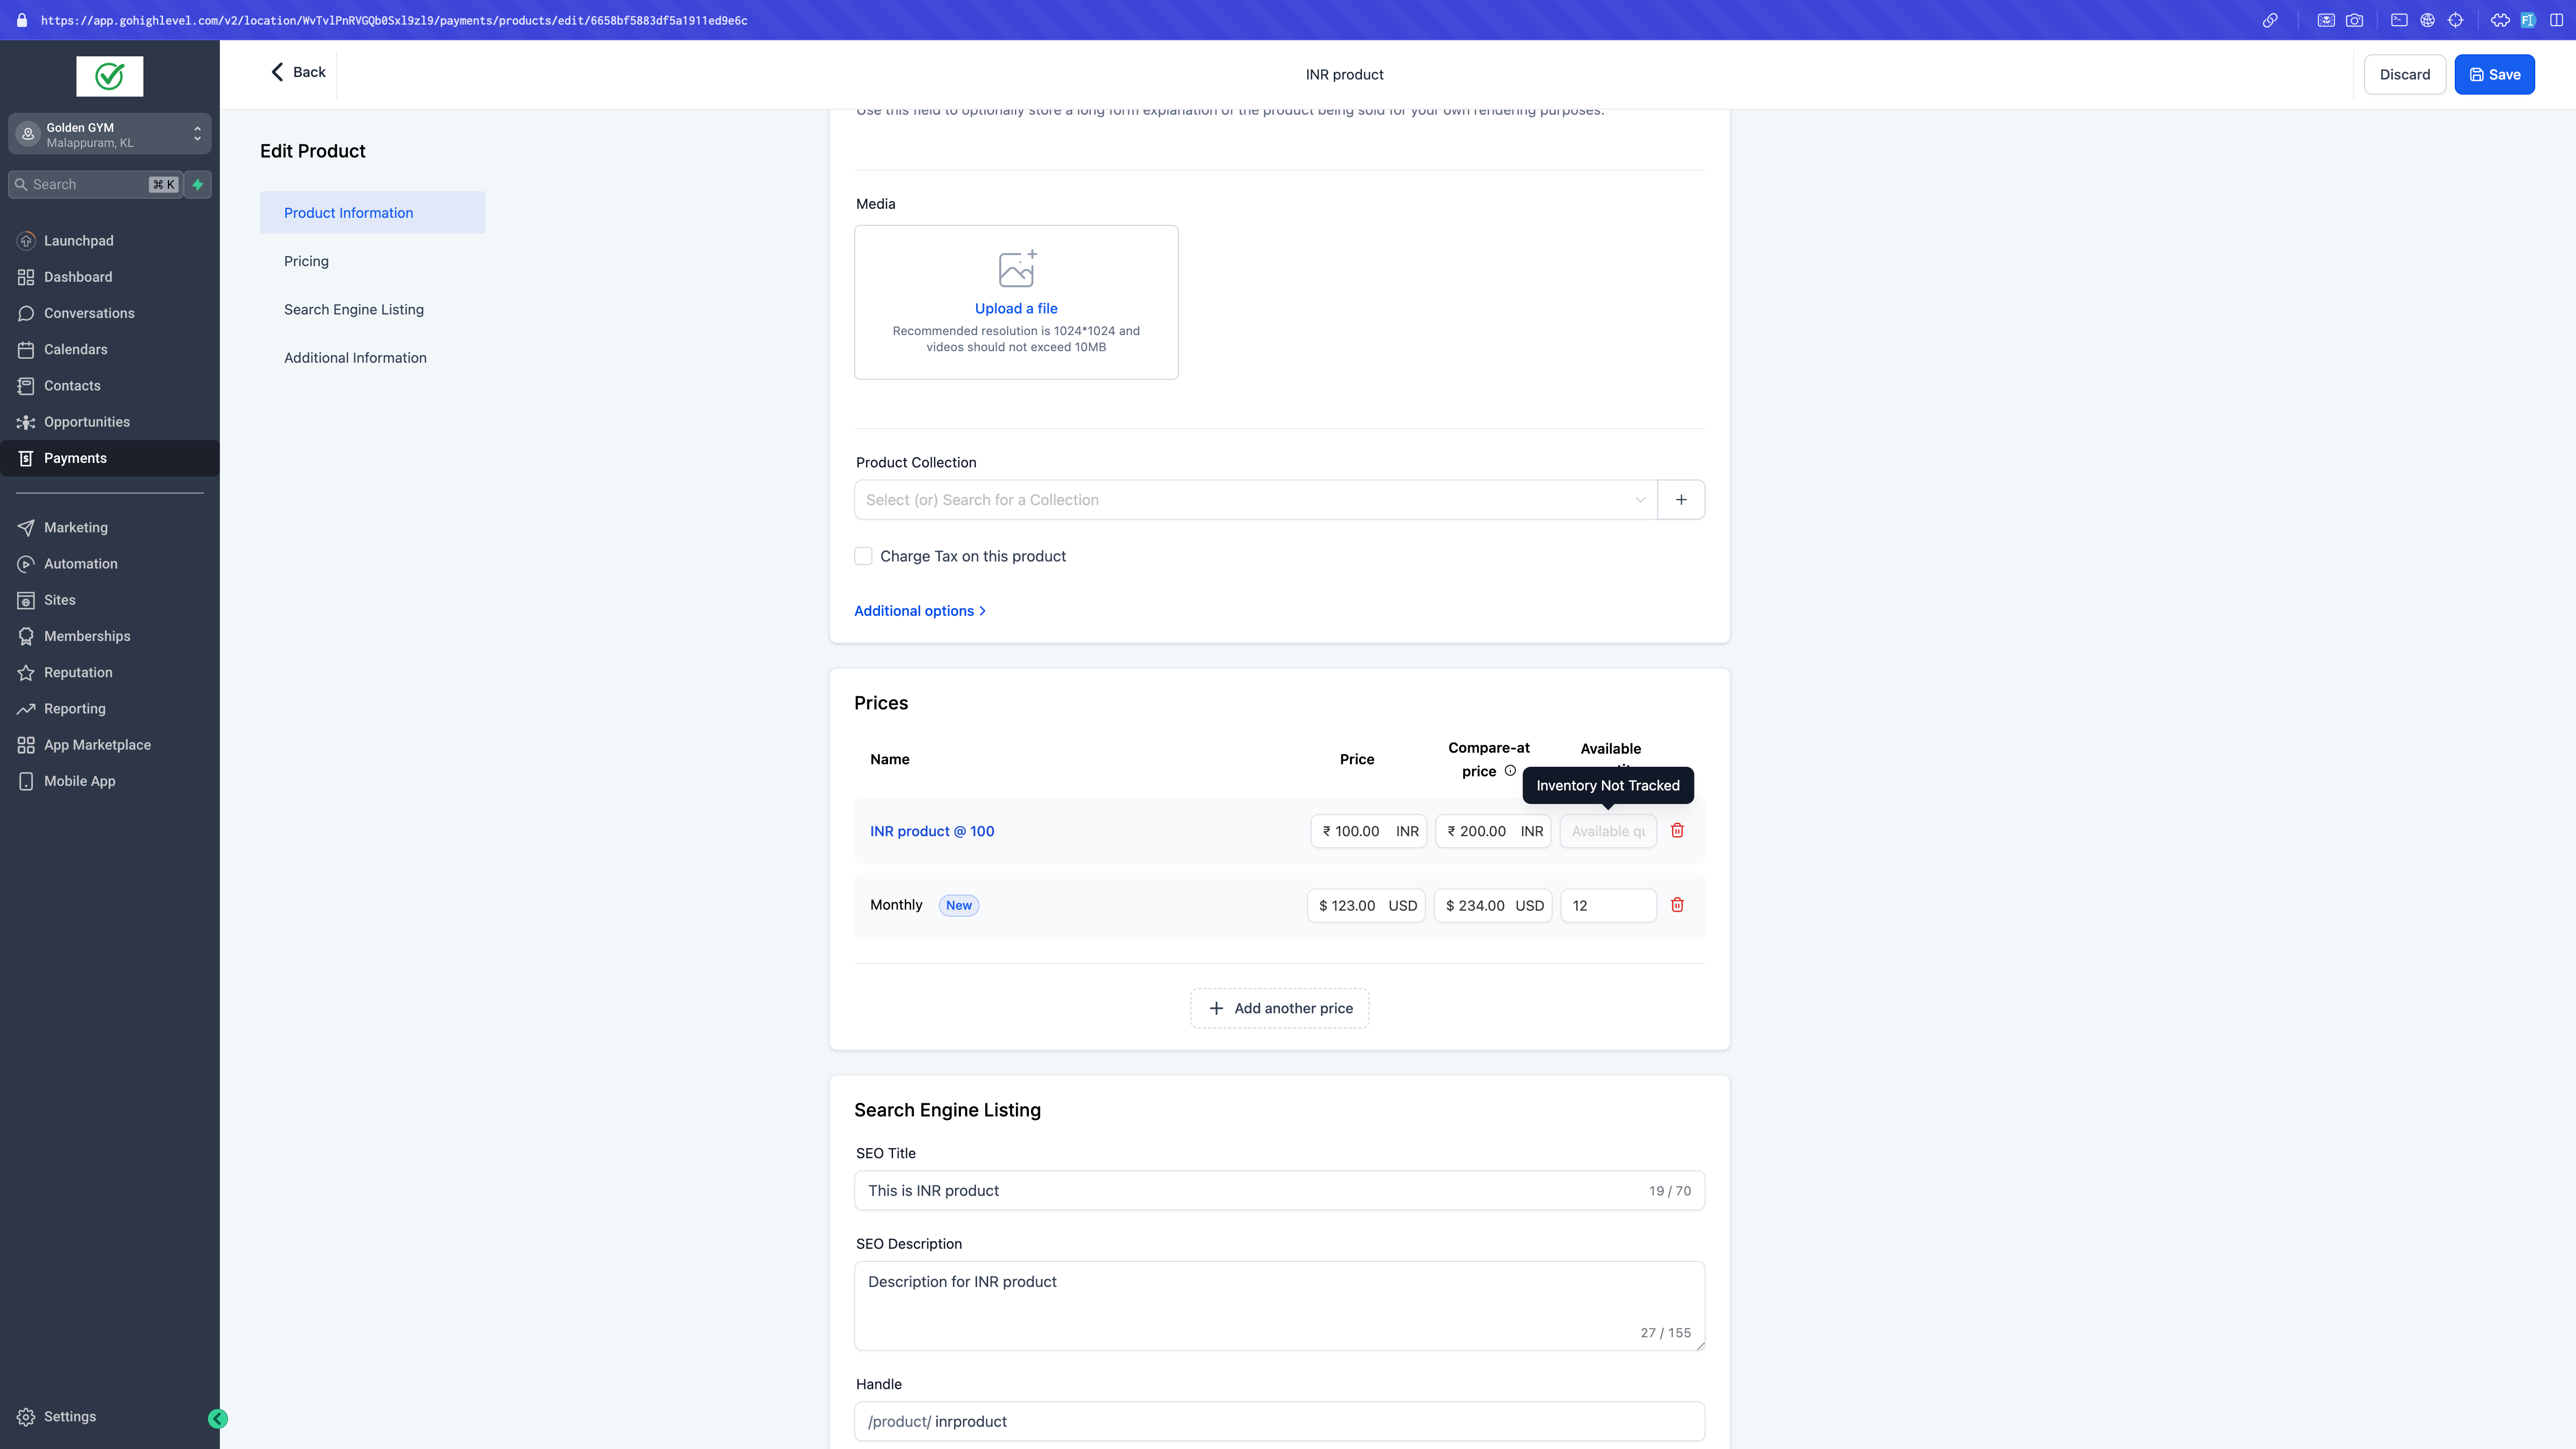The height and width of the screenshot is (1449, 2576).
Task: Delete the Monthly price row
Action: 1677,905
